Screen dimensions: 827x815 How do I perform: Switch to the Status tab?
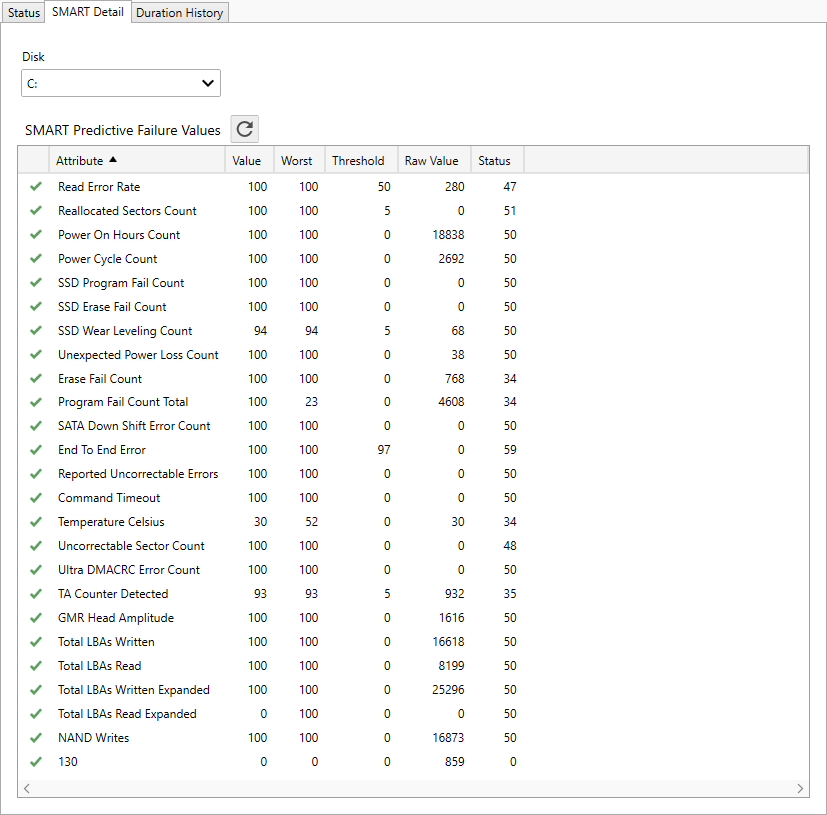click(24, 13)
